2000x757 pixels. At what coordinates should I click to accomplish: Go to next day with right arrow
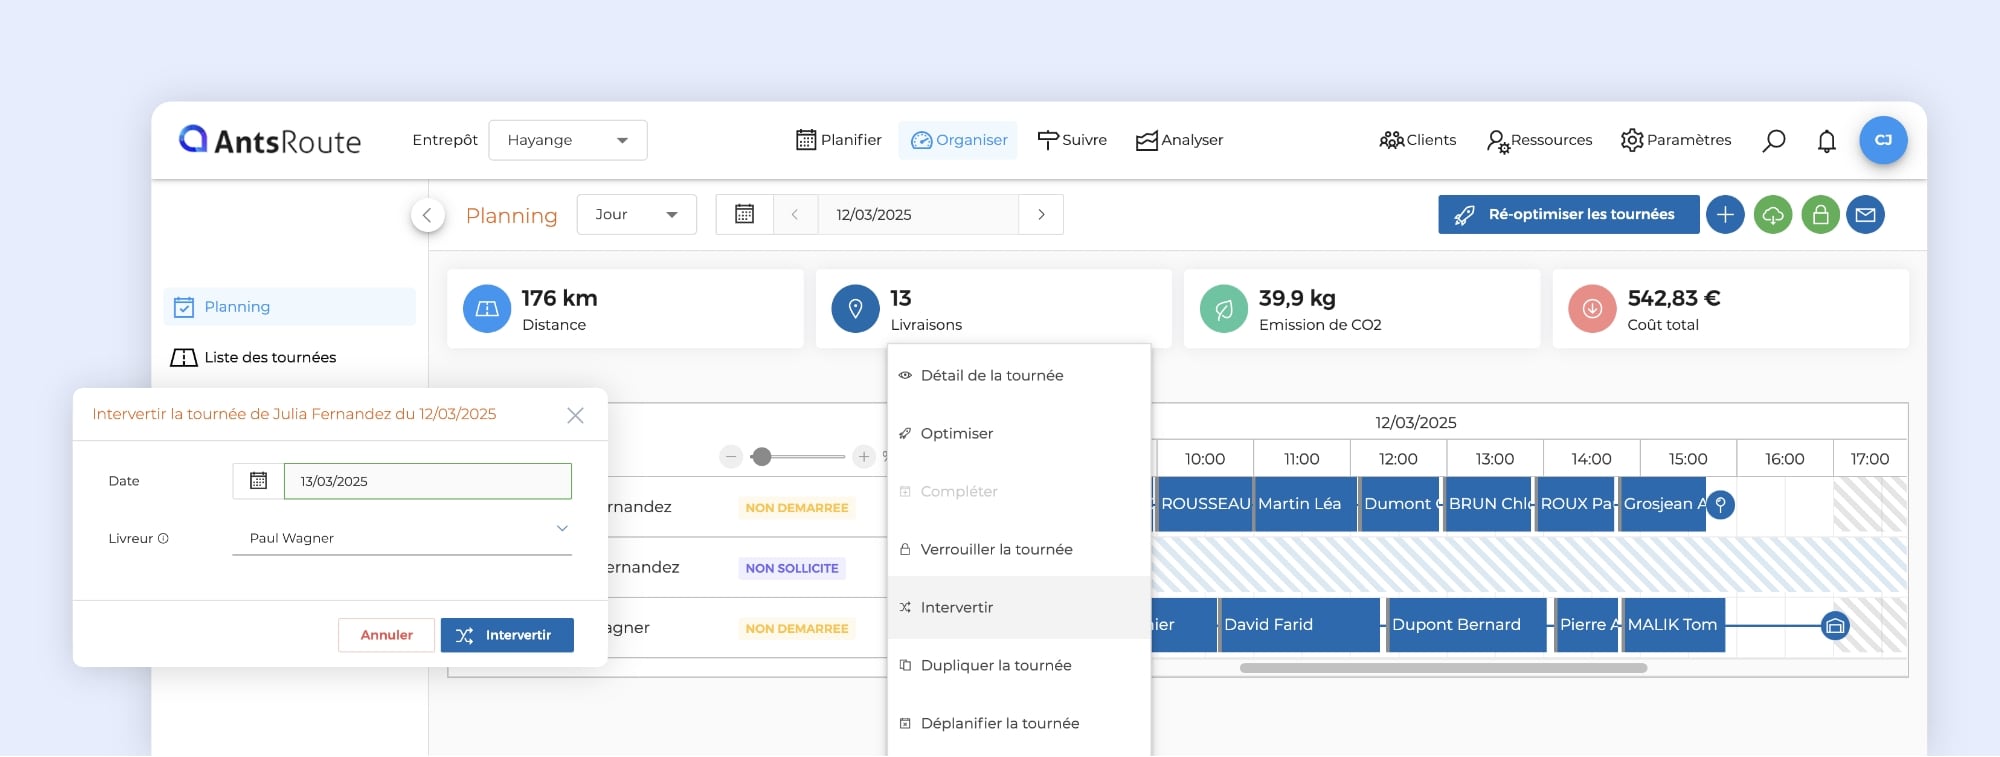1041,215
